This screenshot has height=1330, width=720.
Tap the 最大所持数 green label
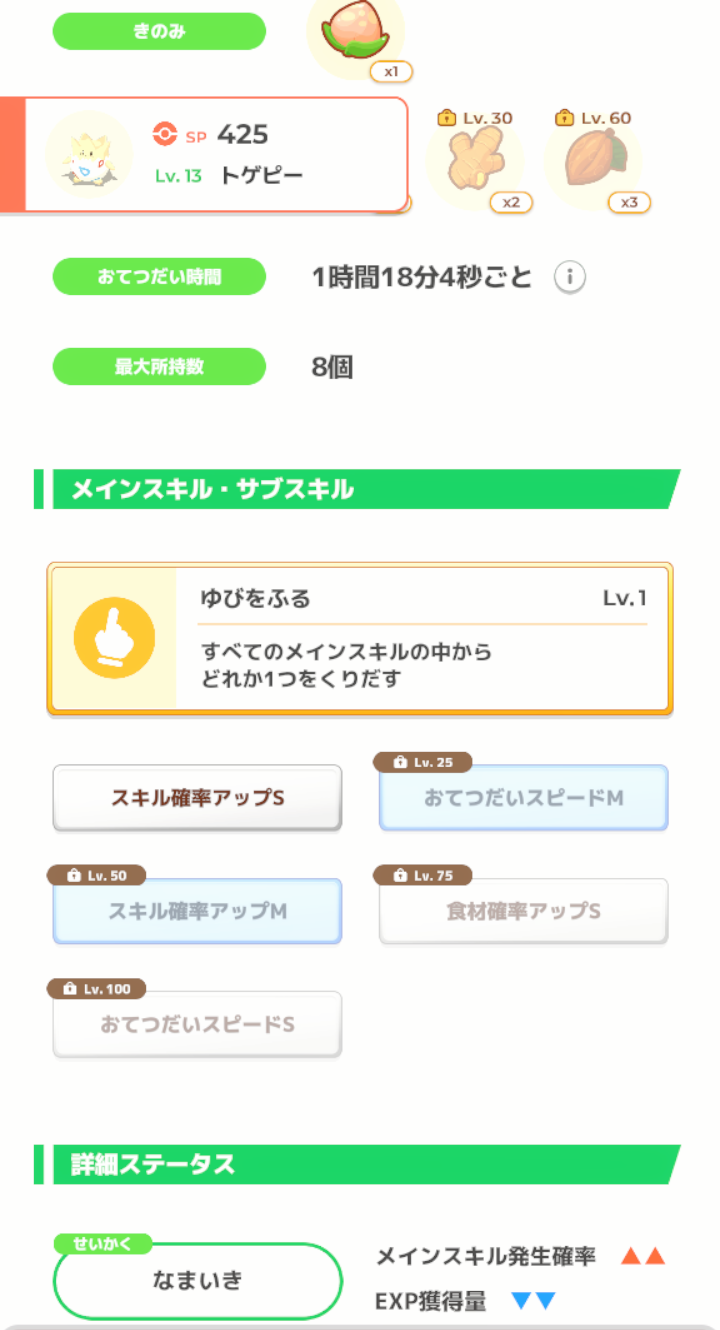pyautogui.click(x=159, y=367)
